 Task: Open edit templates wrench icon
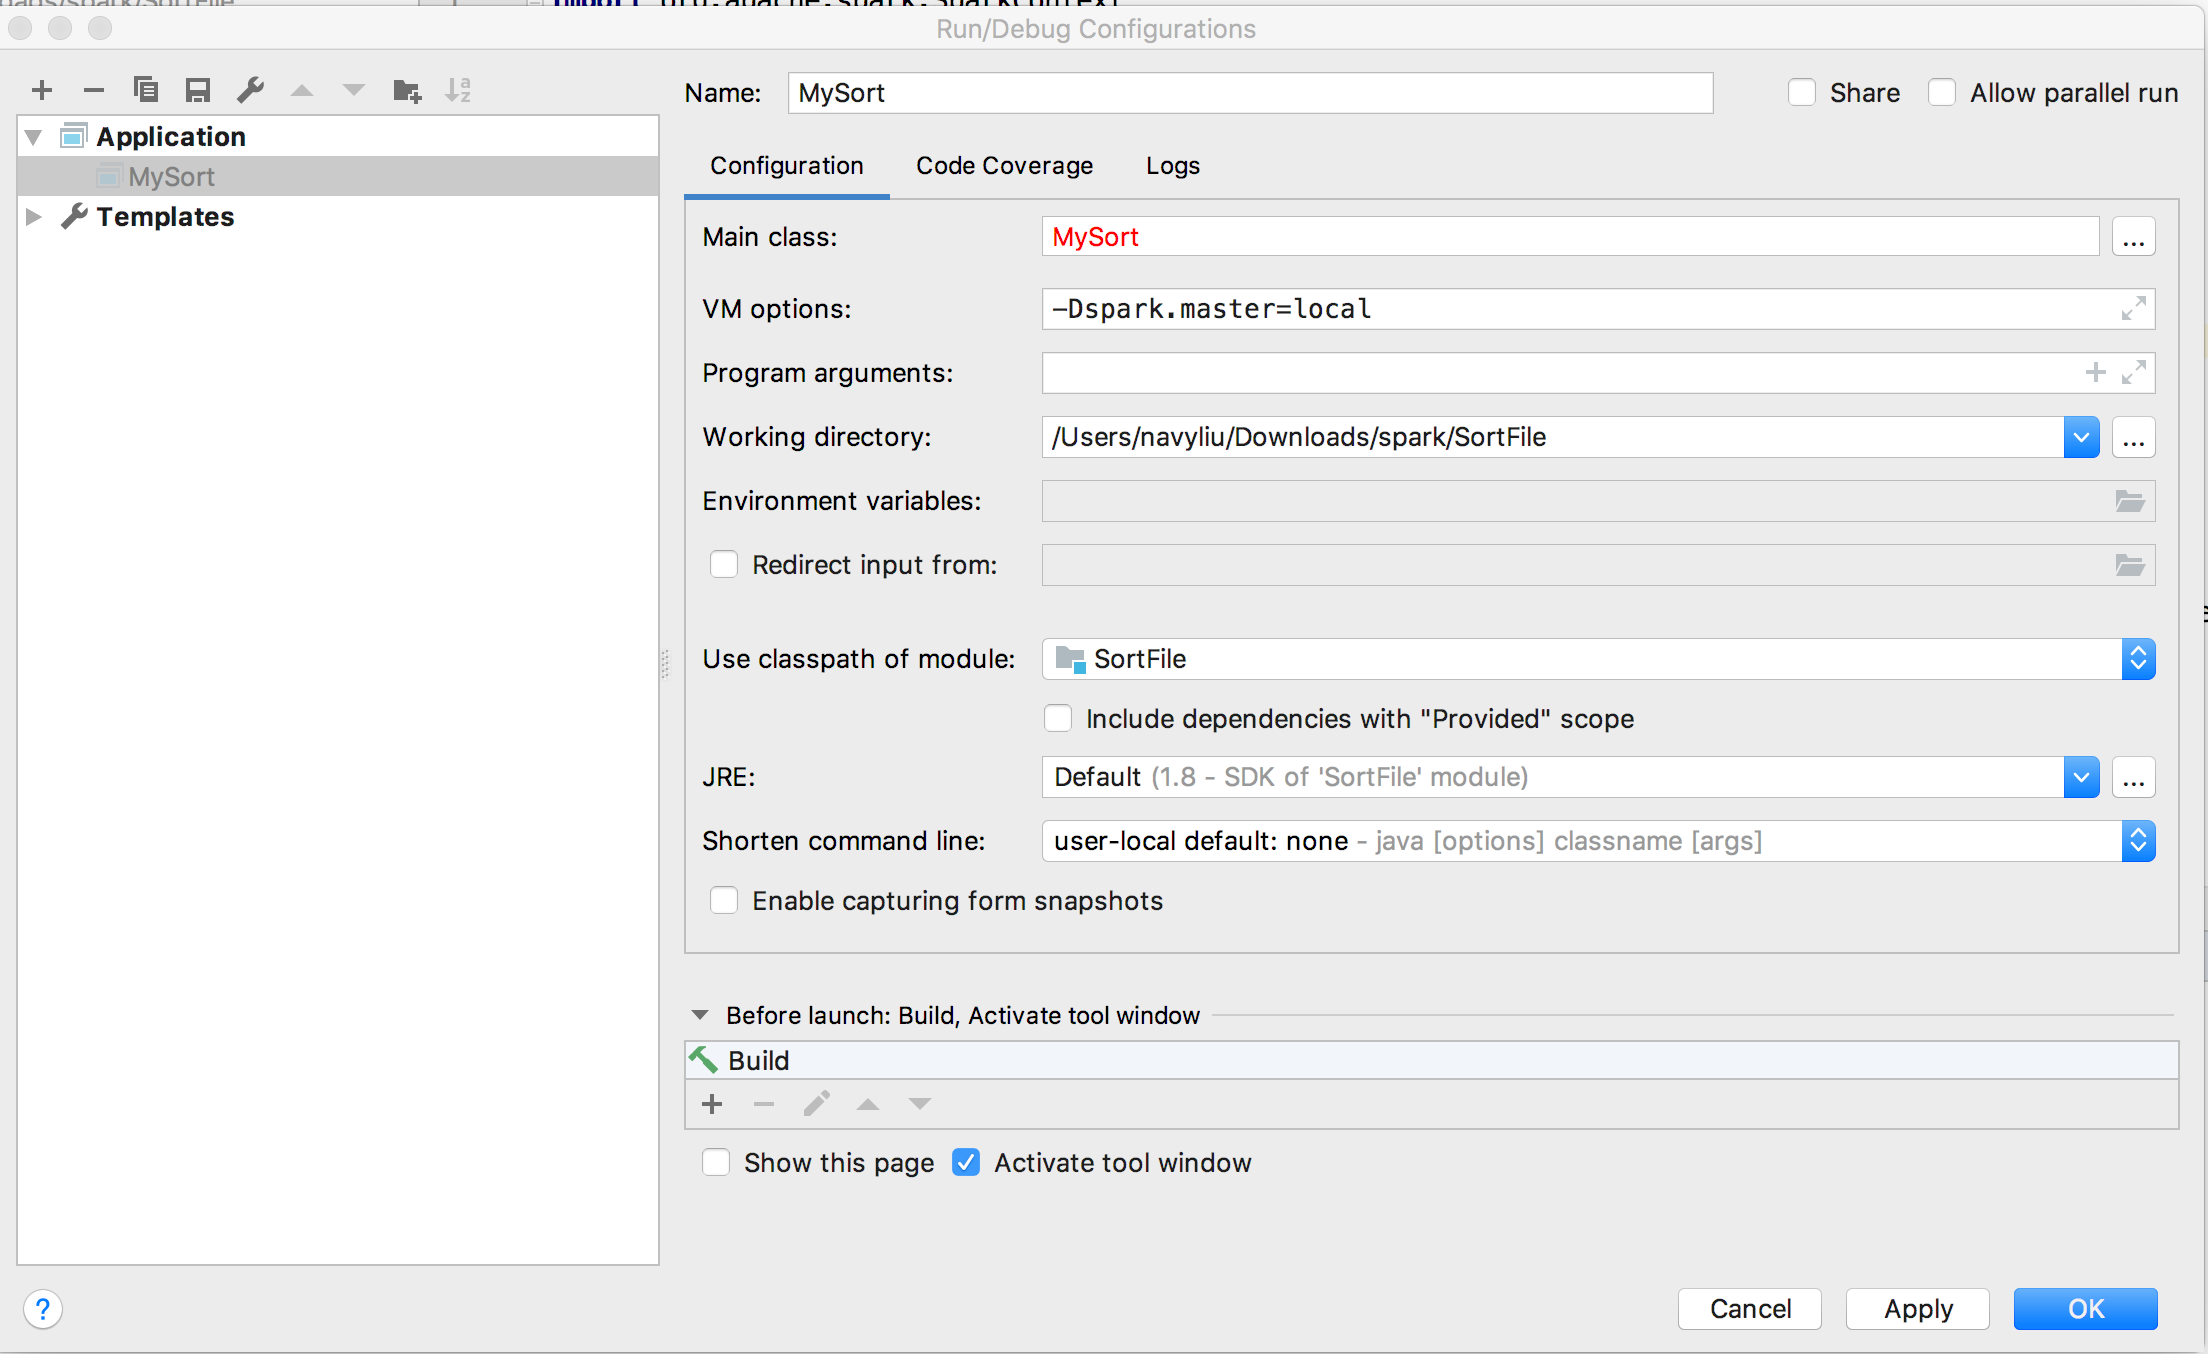click(x=250, y=91)
